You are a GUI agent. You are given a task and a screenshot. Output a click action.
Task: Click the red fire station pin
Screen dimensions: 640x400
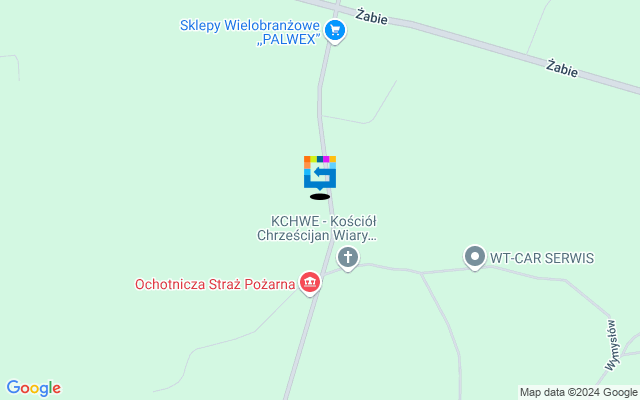pos(310,284)
